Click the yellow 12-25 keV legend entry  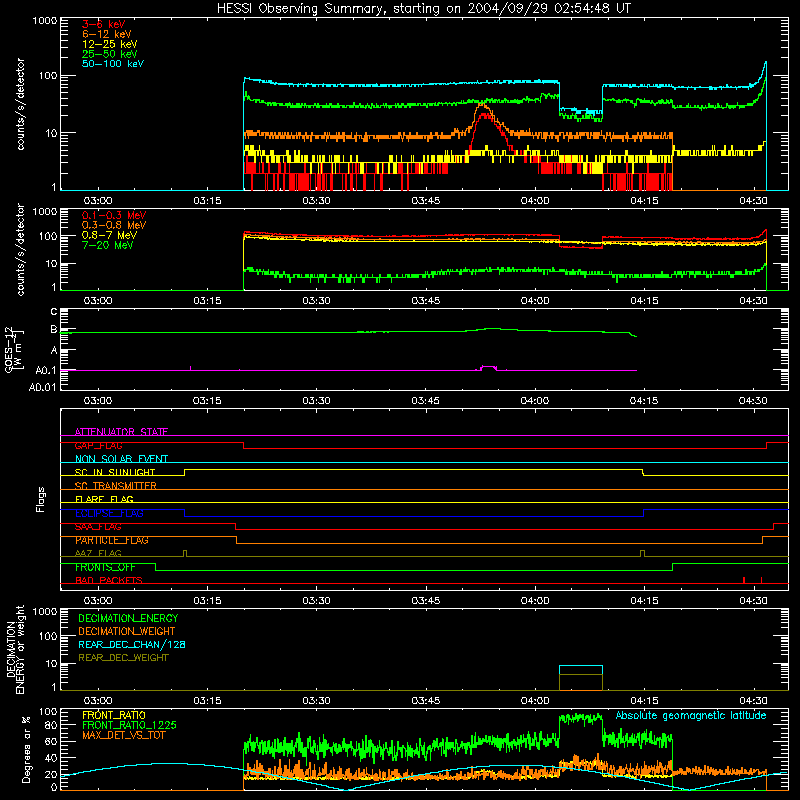tap(110, 44)
